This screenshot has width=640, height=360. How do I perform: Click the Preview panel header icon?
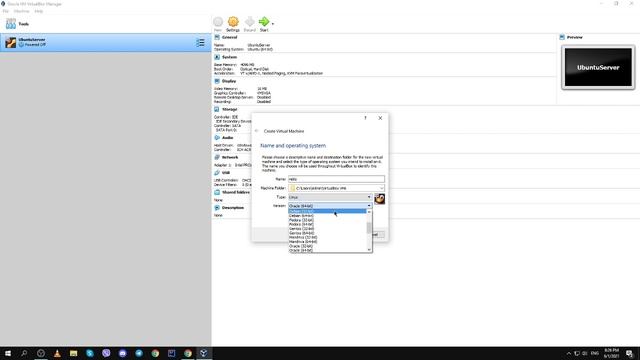pos(562,37)
